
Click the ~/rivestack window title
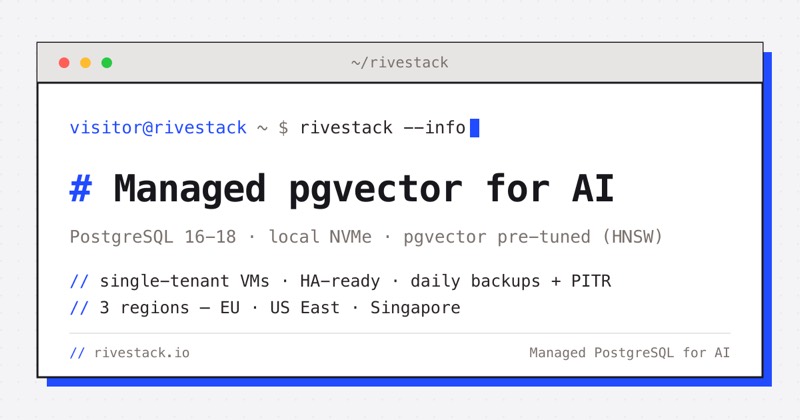click(399, 63)
